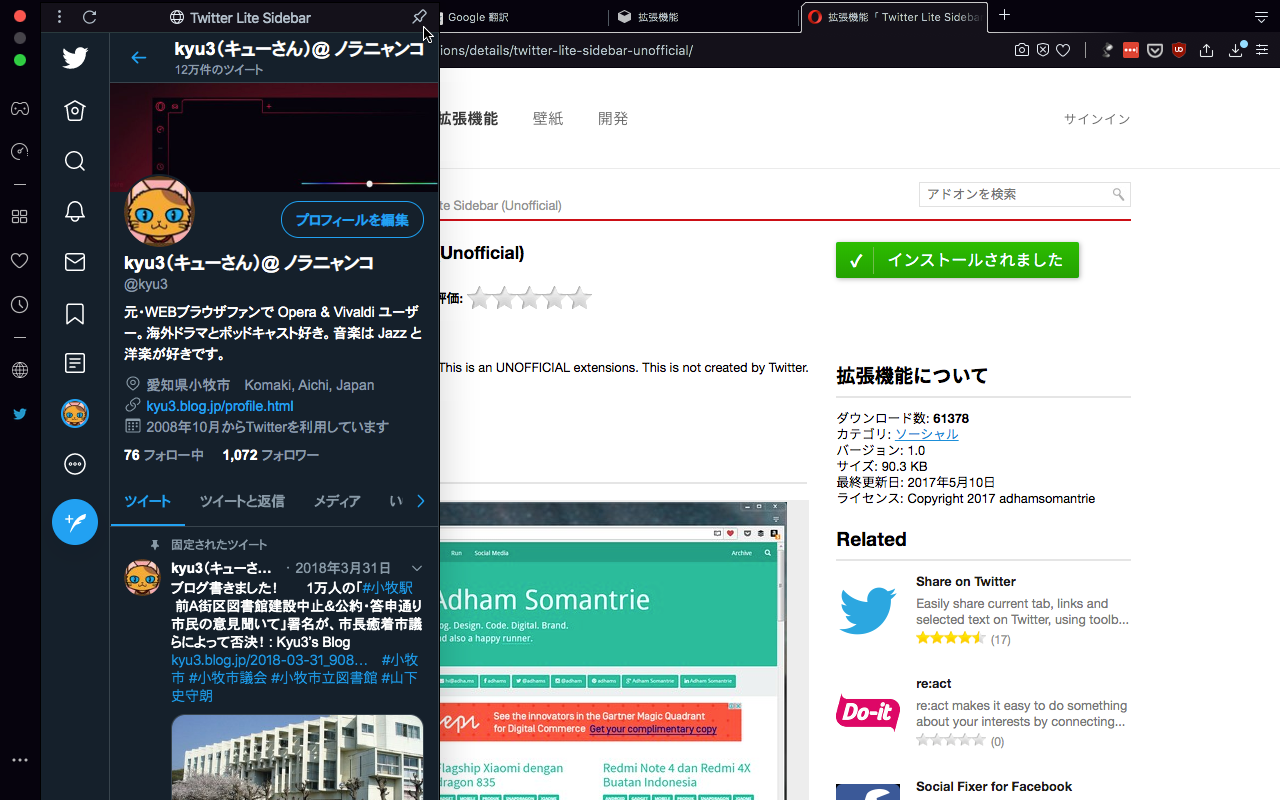Open ad blocker shield icon
Screen dimensions: 1280x800
pyautogui.click(x=1042, y=50)
